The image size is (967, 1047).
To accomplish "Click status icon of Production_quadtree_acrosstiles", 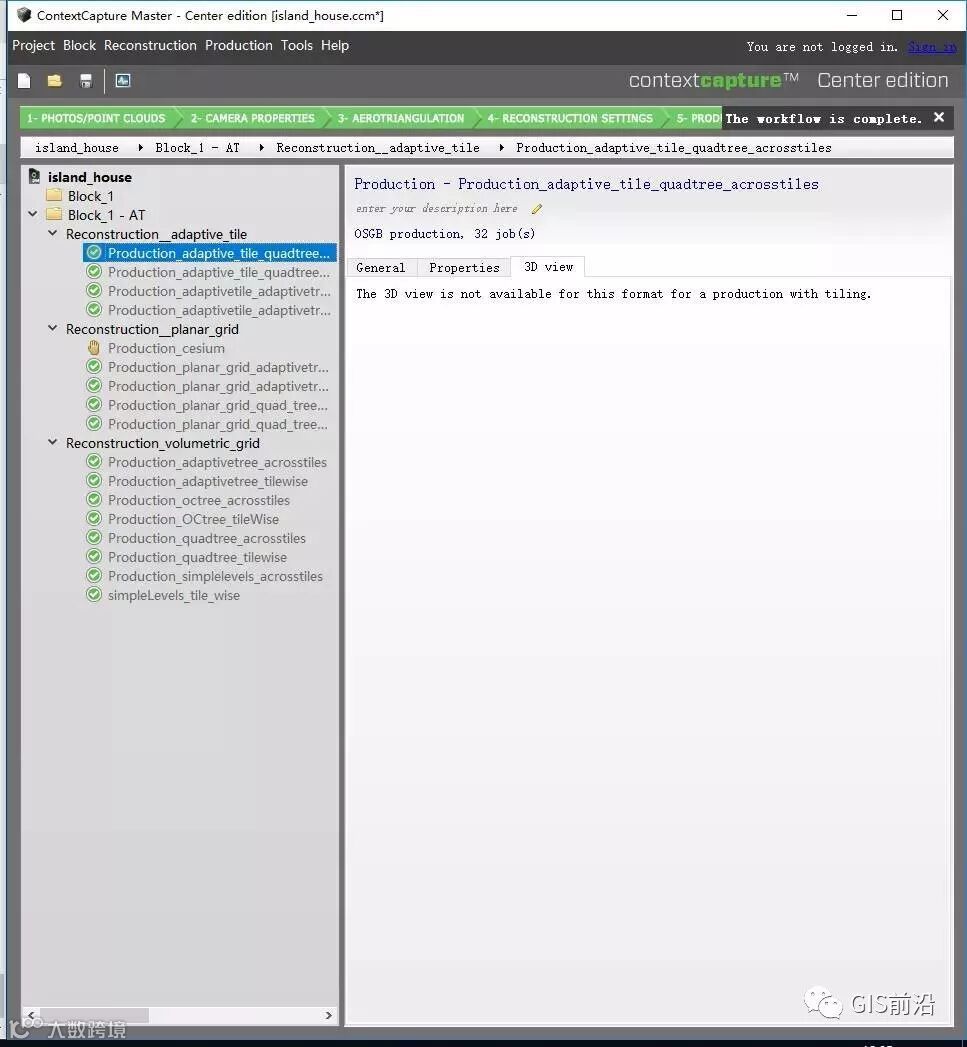I will tap(94, 538).
